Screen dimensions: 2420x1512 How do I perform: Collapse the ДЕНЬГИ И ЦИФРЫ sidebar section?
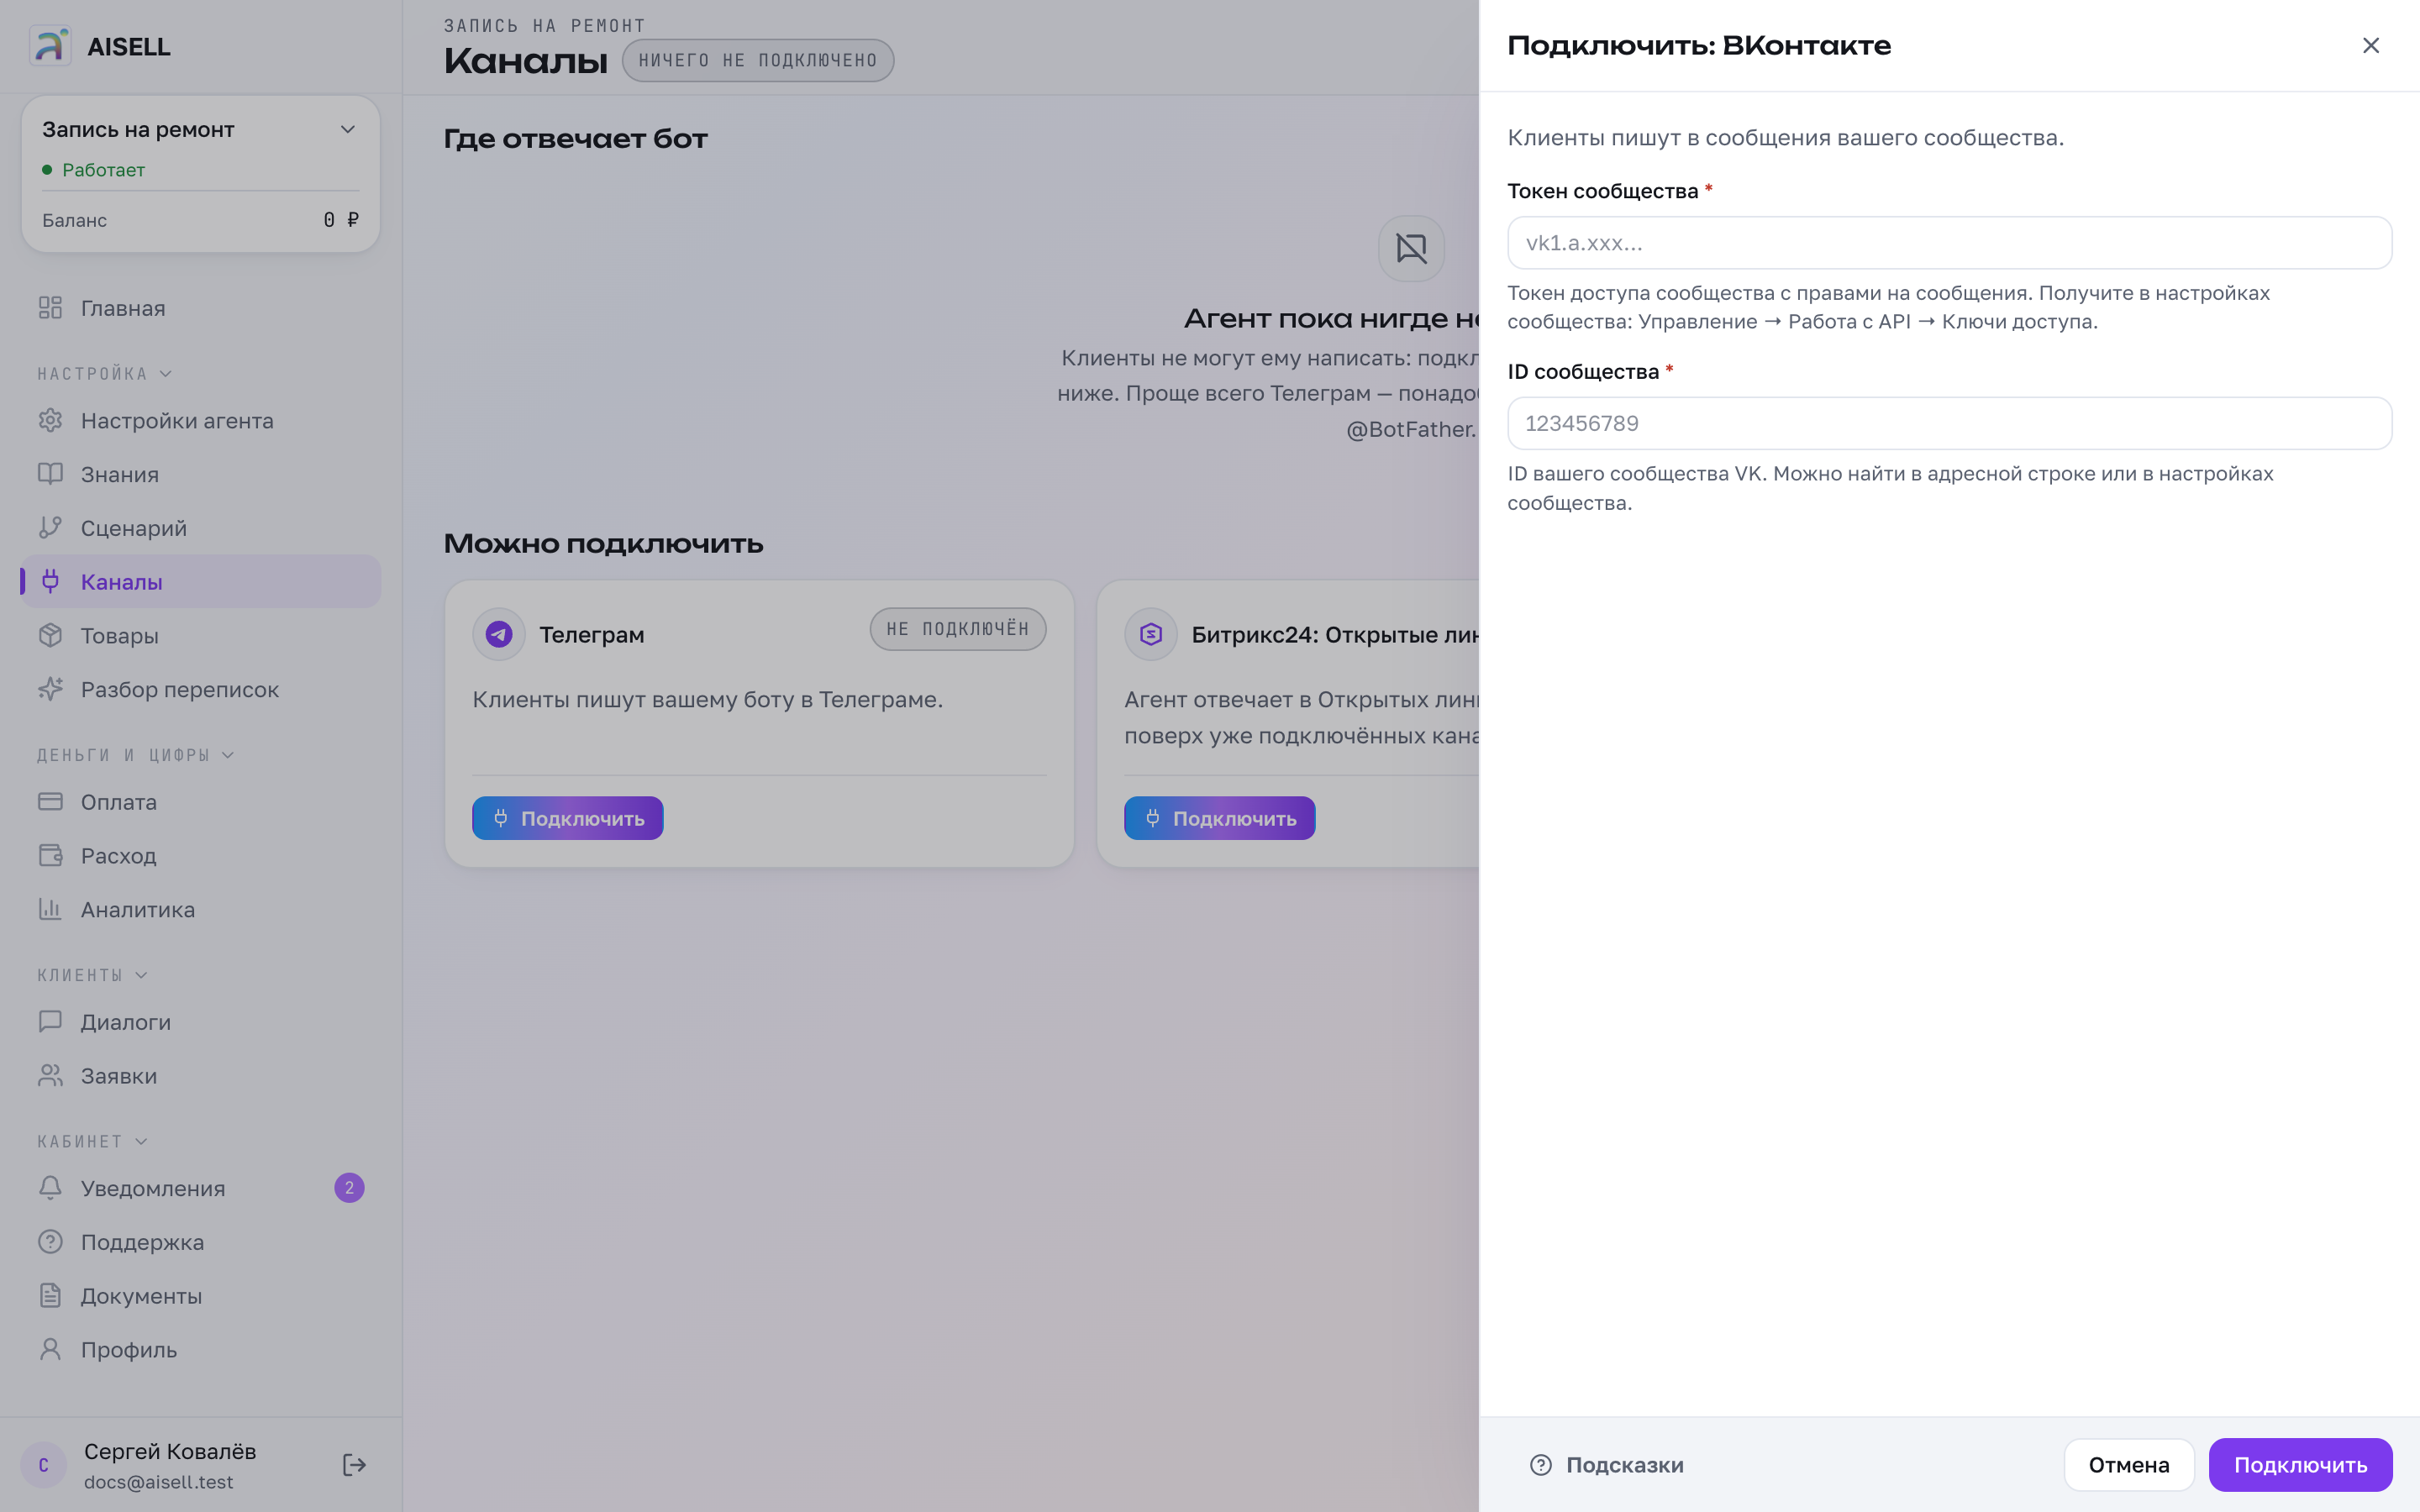pos(136,755)
